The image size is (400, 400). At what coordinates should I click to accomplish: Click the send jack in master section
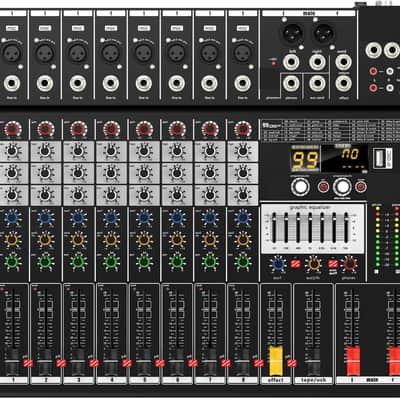tap(344, 62)
